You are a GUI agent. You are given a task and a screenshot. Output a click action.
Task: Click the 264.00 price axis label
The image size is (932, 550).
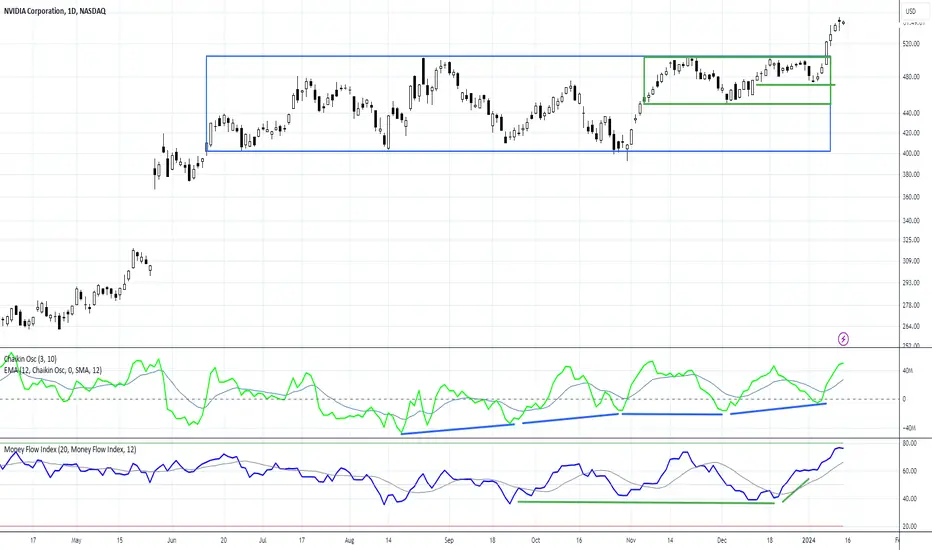[x=911, y=326]
